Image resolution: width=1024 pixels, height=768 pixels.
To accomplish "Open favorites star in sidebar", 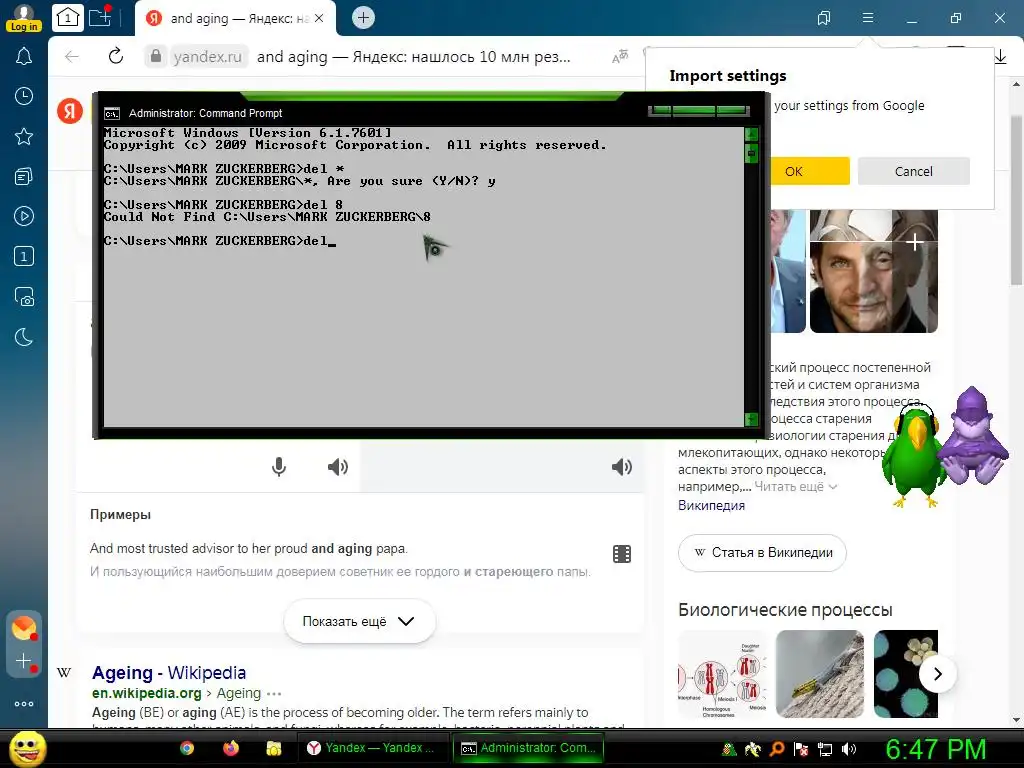I will pyautogui.click(x=24, y=136).
